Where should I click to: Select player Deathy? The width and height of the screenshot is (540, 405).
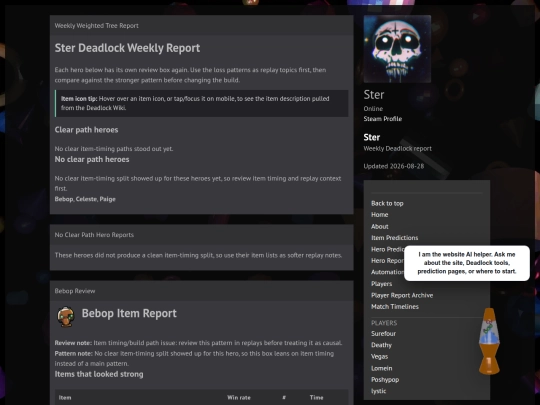tap(381, 345)
